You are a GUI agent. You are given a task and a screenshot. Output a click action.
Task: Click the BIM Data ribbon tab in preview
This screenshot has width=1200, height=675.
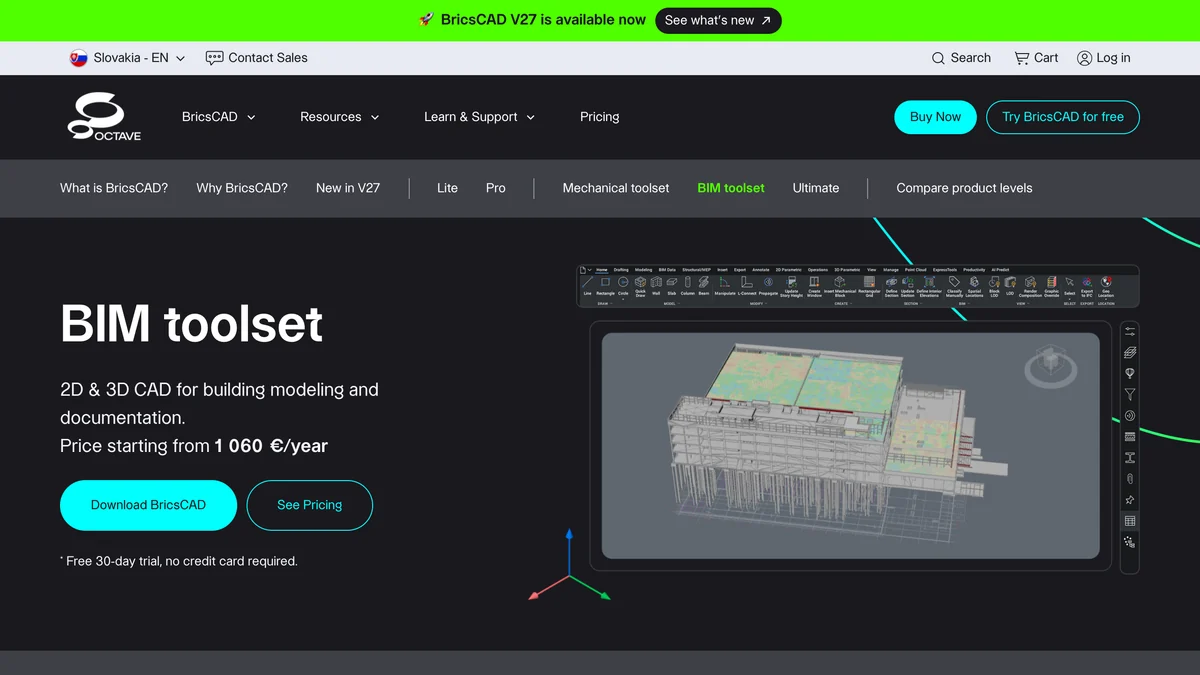[667, 270]
